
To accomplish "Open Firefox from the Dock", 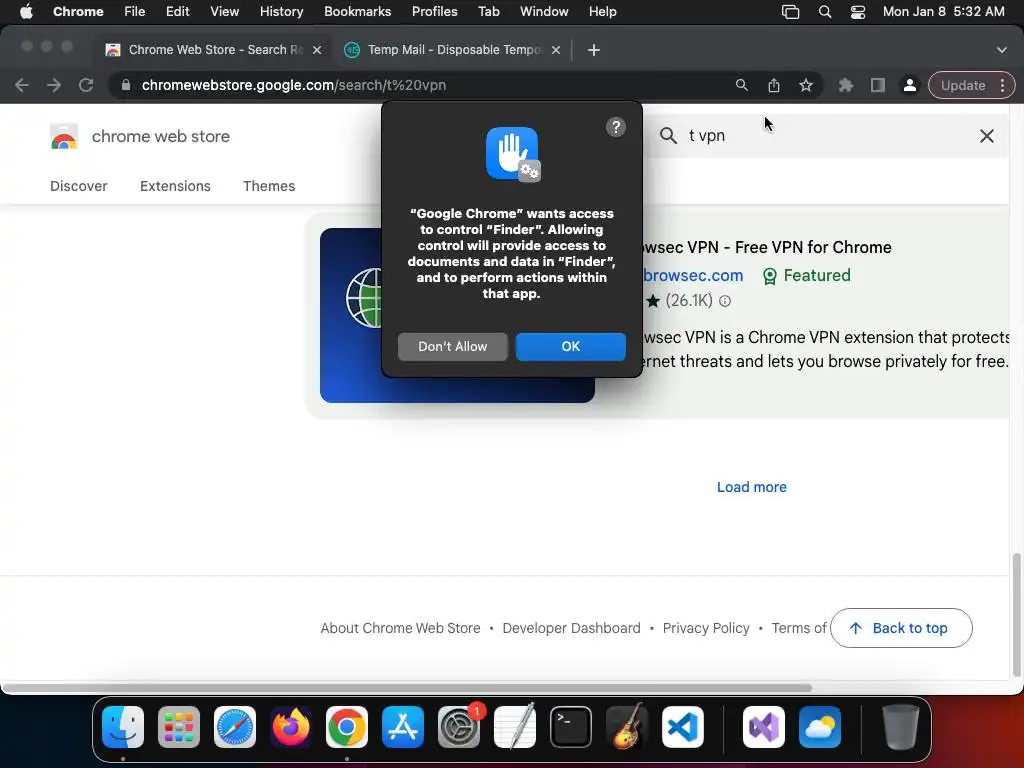I will 291,727.
